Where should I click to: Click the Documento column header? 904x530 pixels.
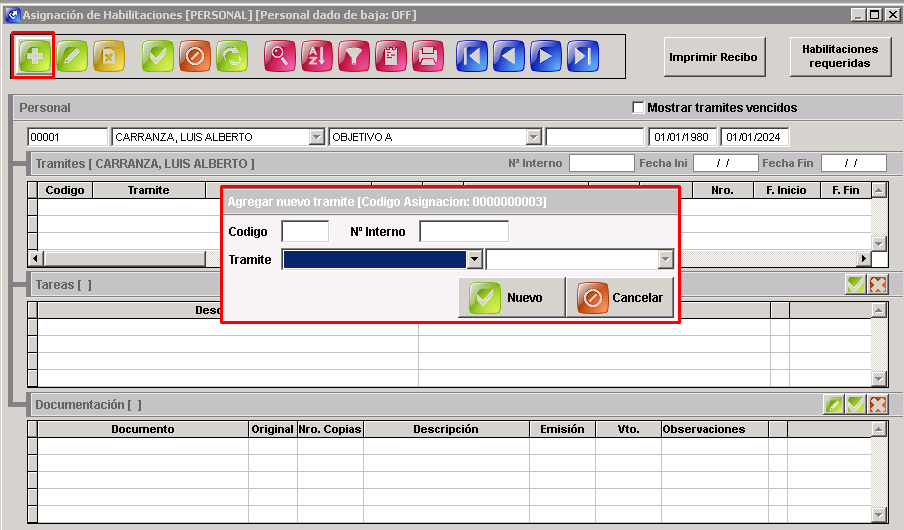tap(143, 429)
